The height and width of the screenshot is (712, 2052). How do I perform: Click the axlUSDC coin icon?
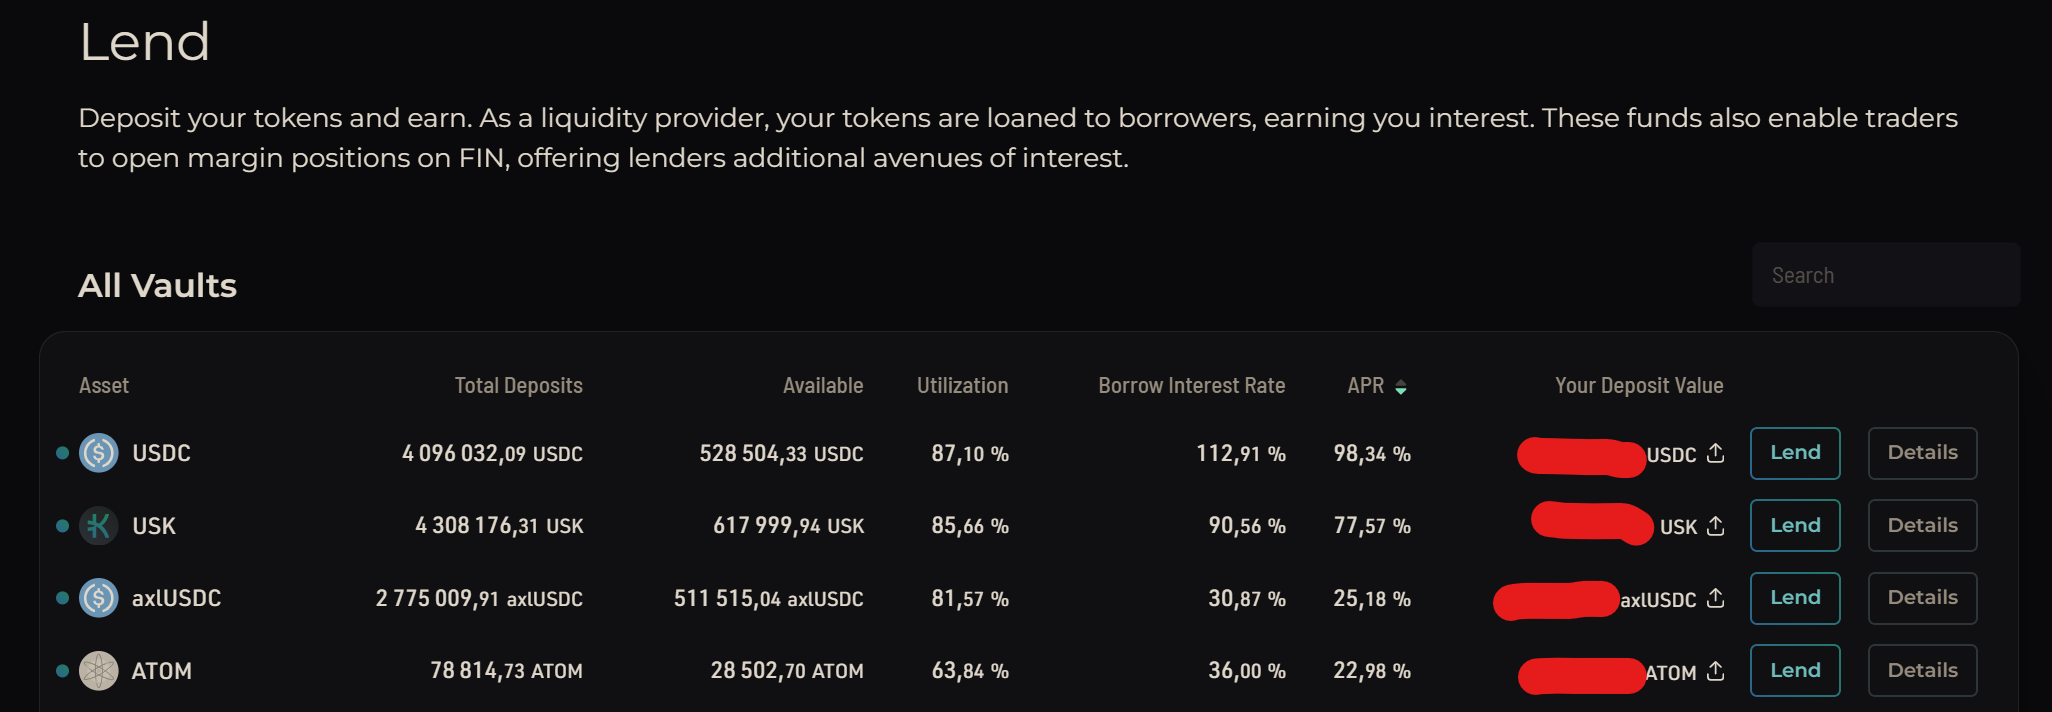click(x=99, y=598)
